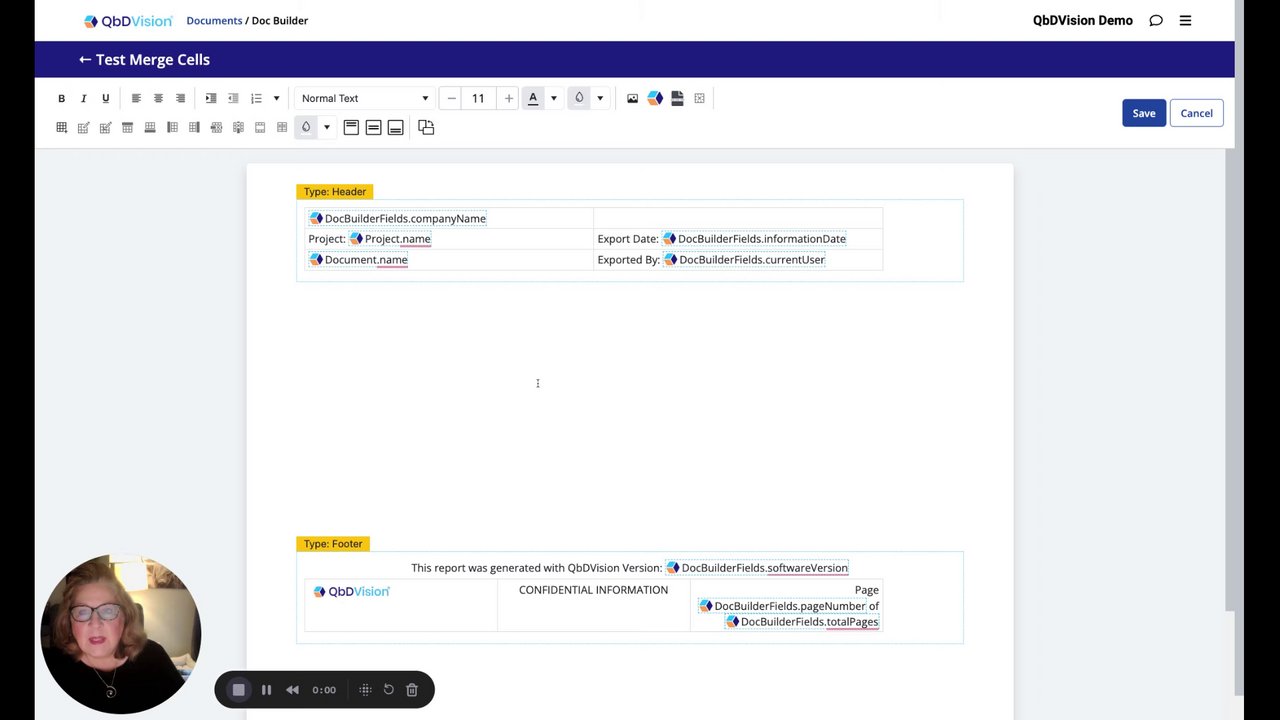Insert an image into the document
Screen dimensions: 1280x720
click(x=632, y=98)
